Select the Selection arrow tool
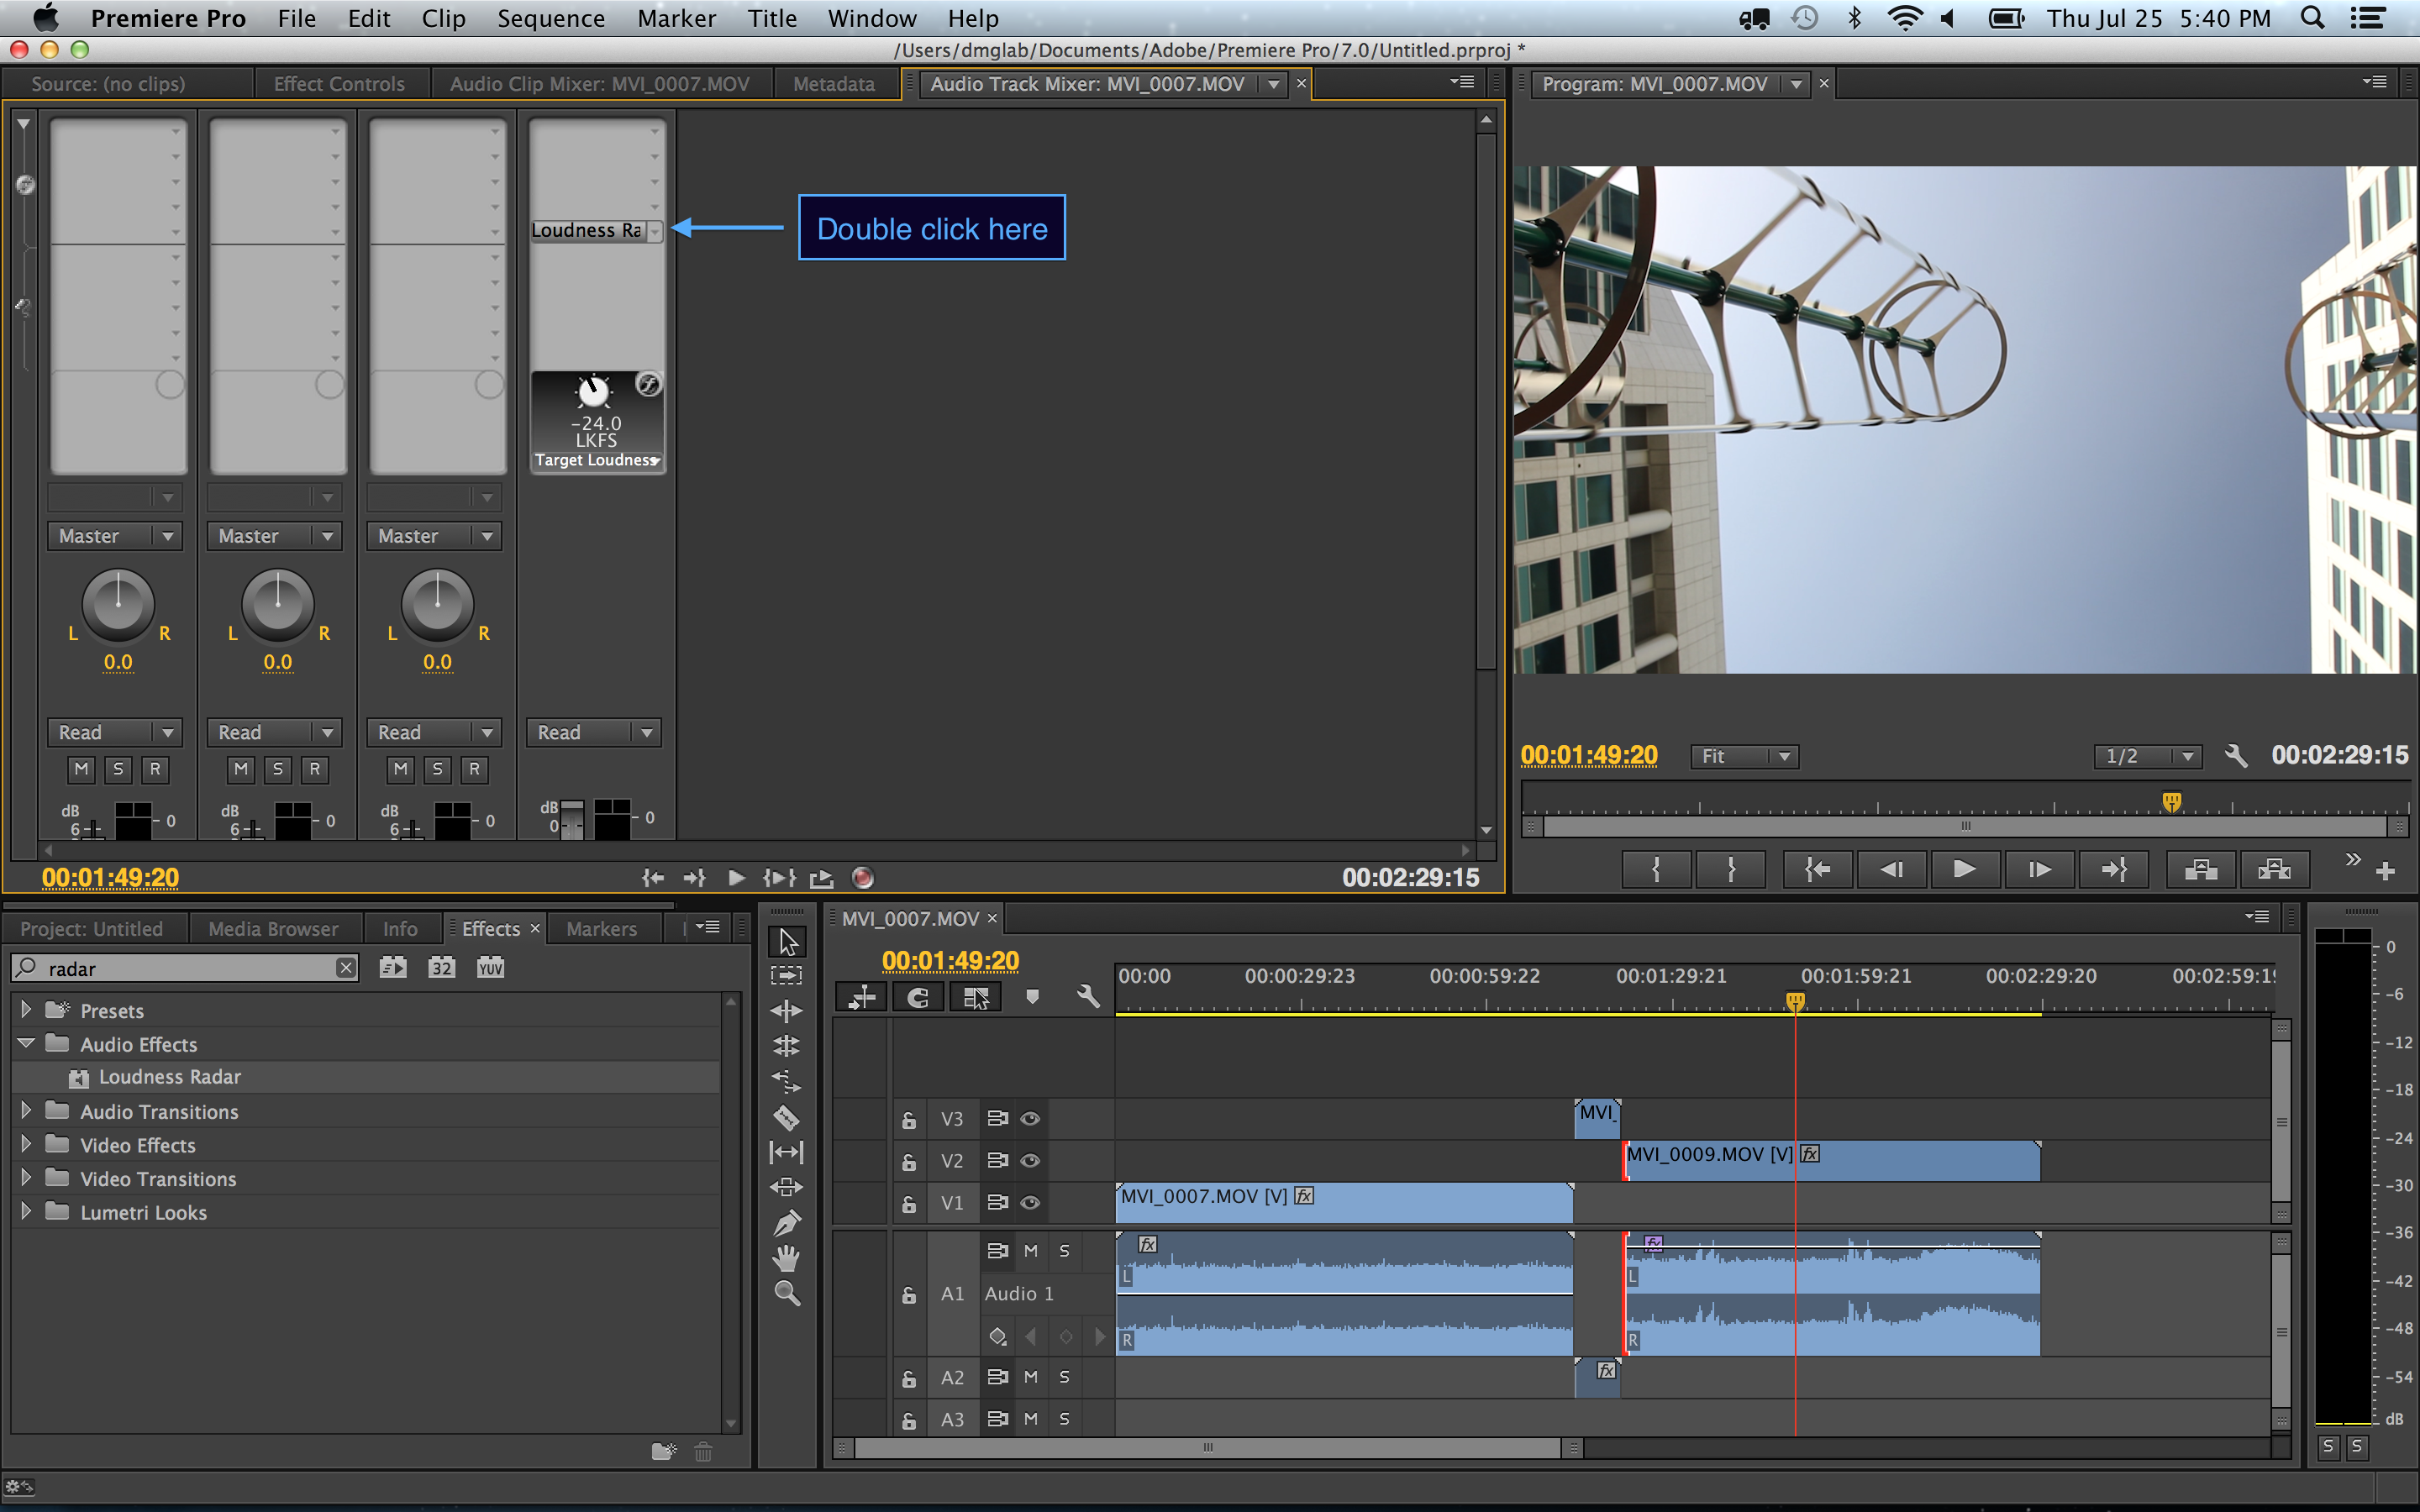The image size is (2420, 1512). [787, 941]
